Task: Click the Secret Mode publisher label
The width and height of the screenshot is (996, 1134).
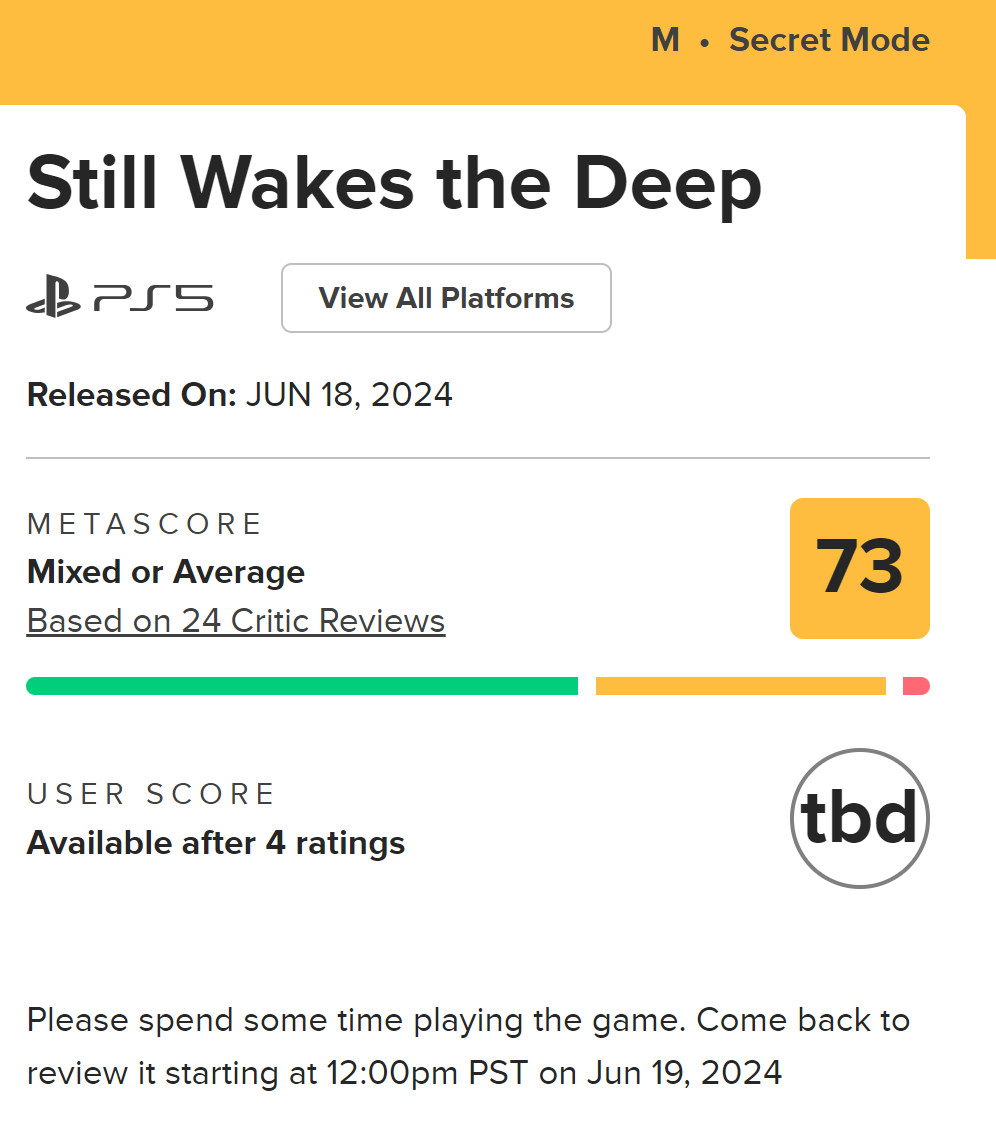Action: (829, 40)
